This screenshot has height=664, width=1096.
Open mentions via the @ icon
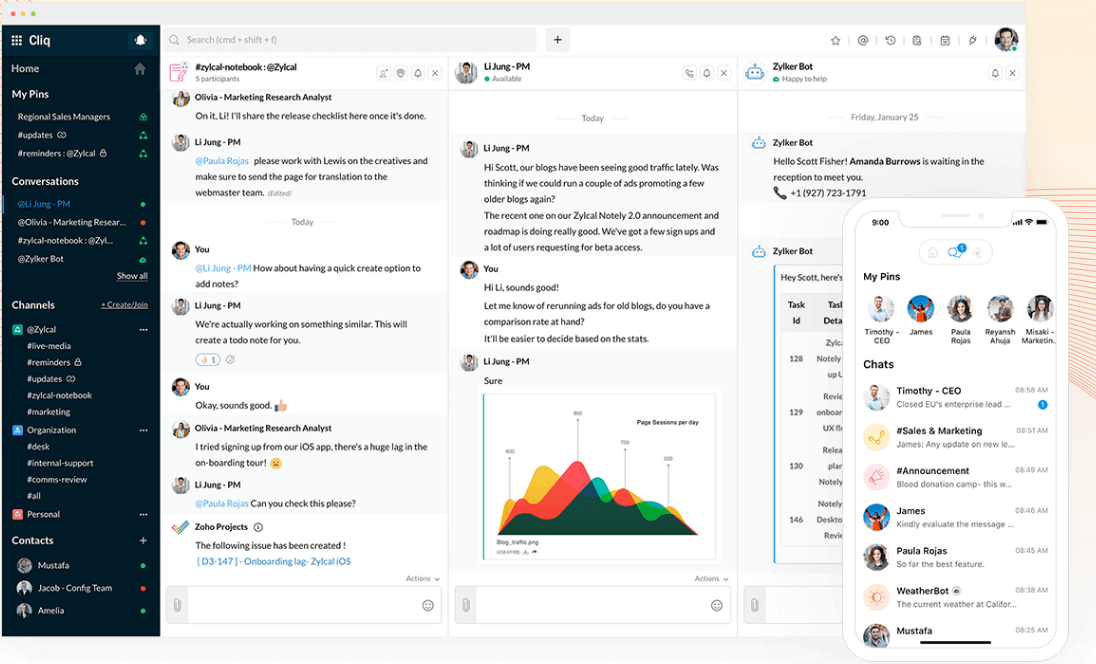coord(863,41)
